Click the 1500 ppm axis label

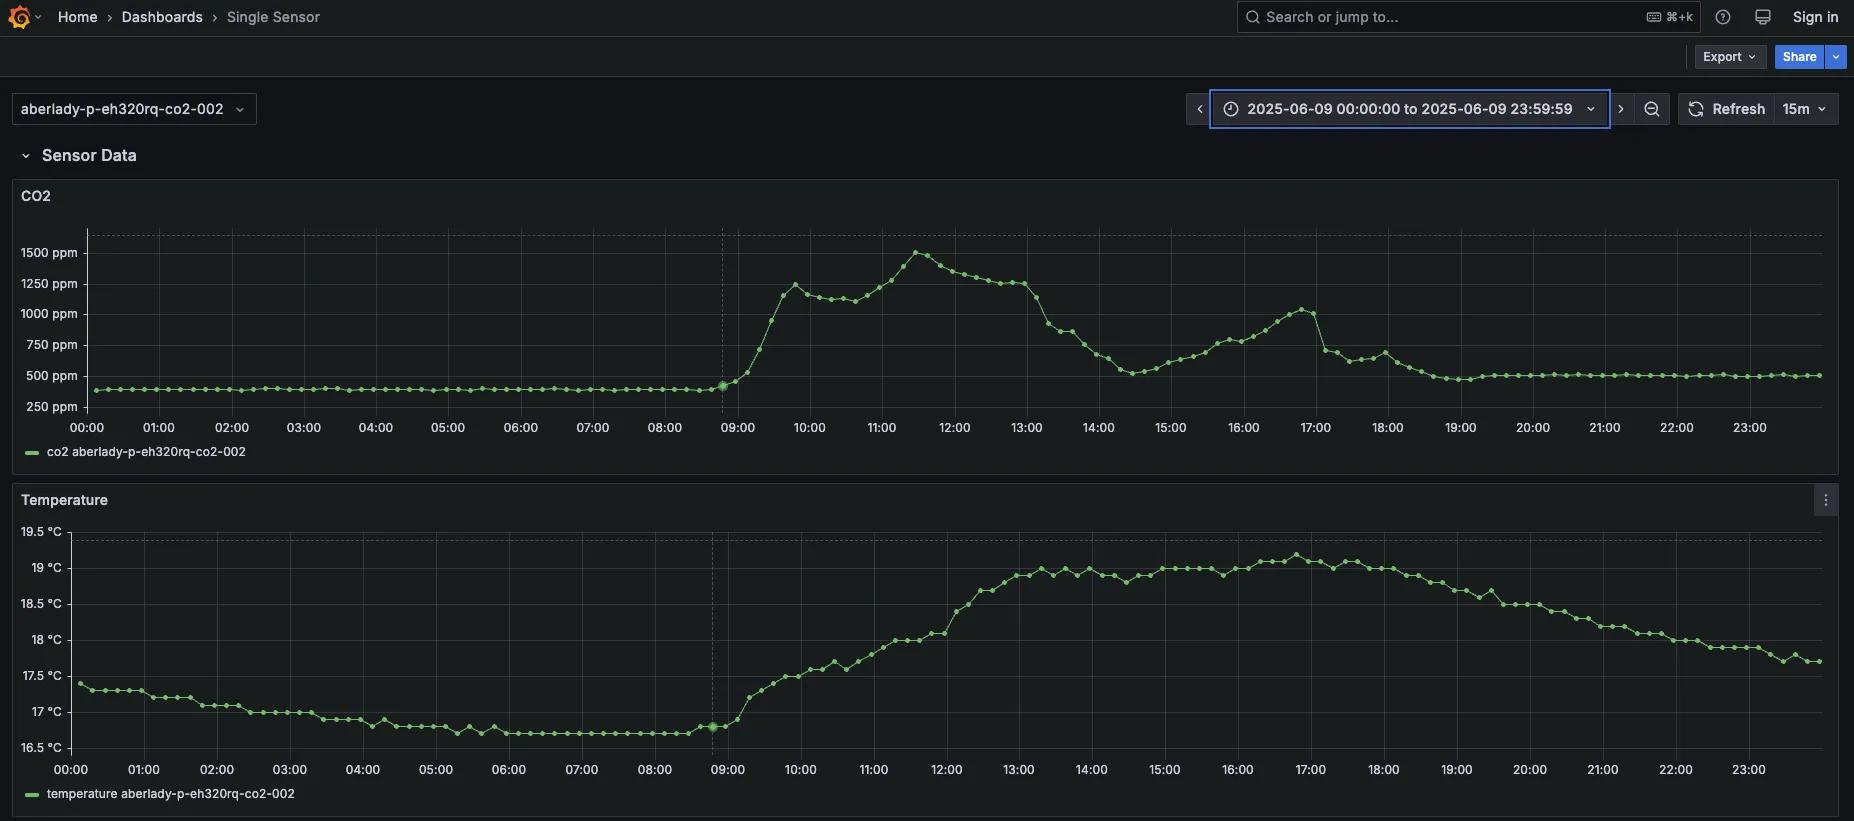click(x=49, y=253)
